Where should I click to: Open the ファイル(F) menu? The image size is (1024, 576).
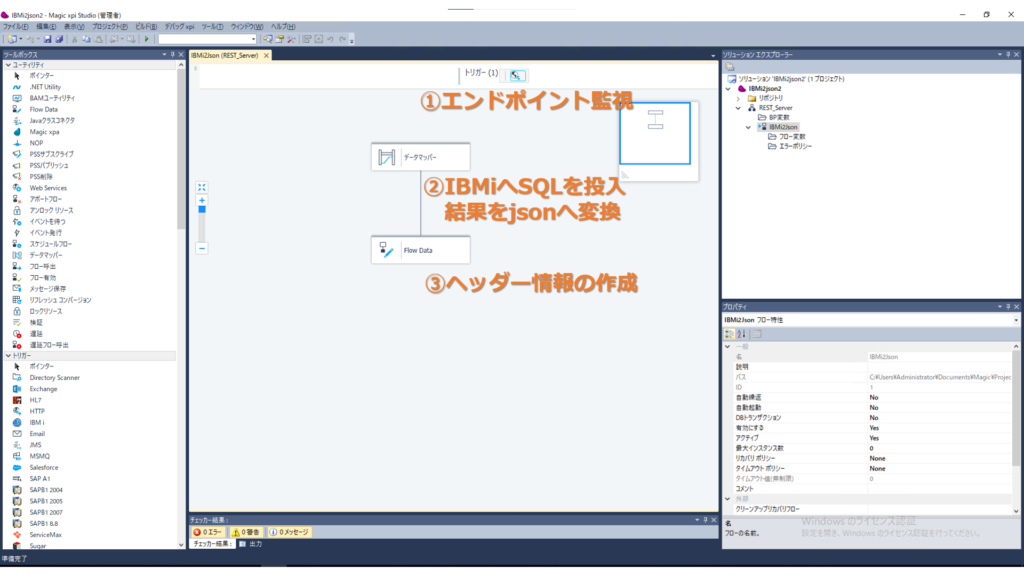pyautogui.click(x=16, y=27)
